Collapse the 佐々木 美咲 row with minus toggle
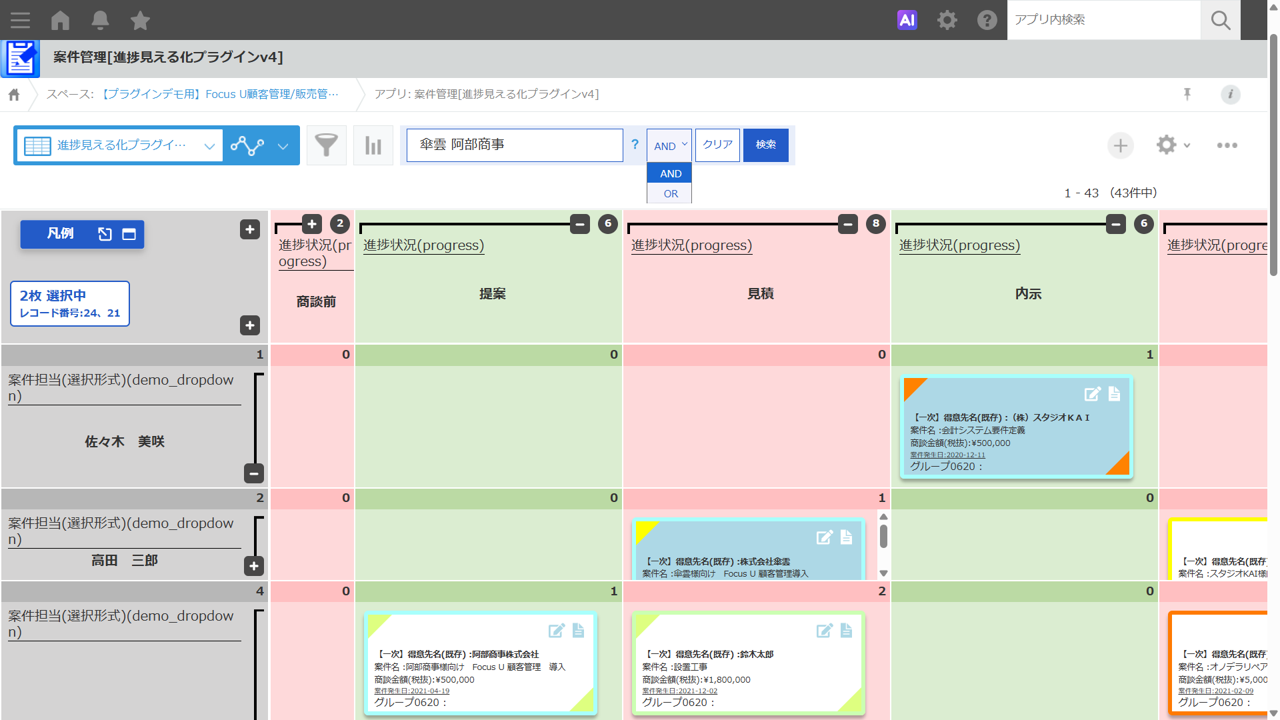 tap(254, 473)
